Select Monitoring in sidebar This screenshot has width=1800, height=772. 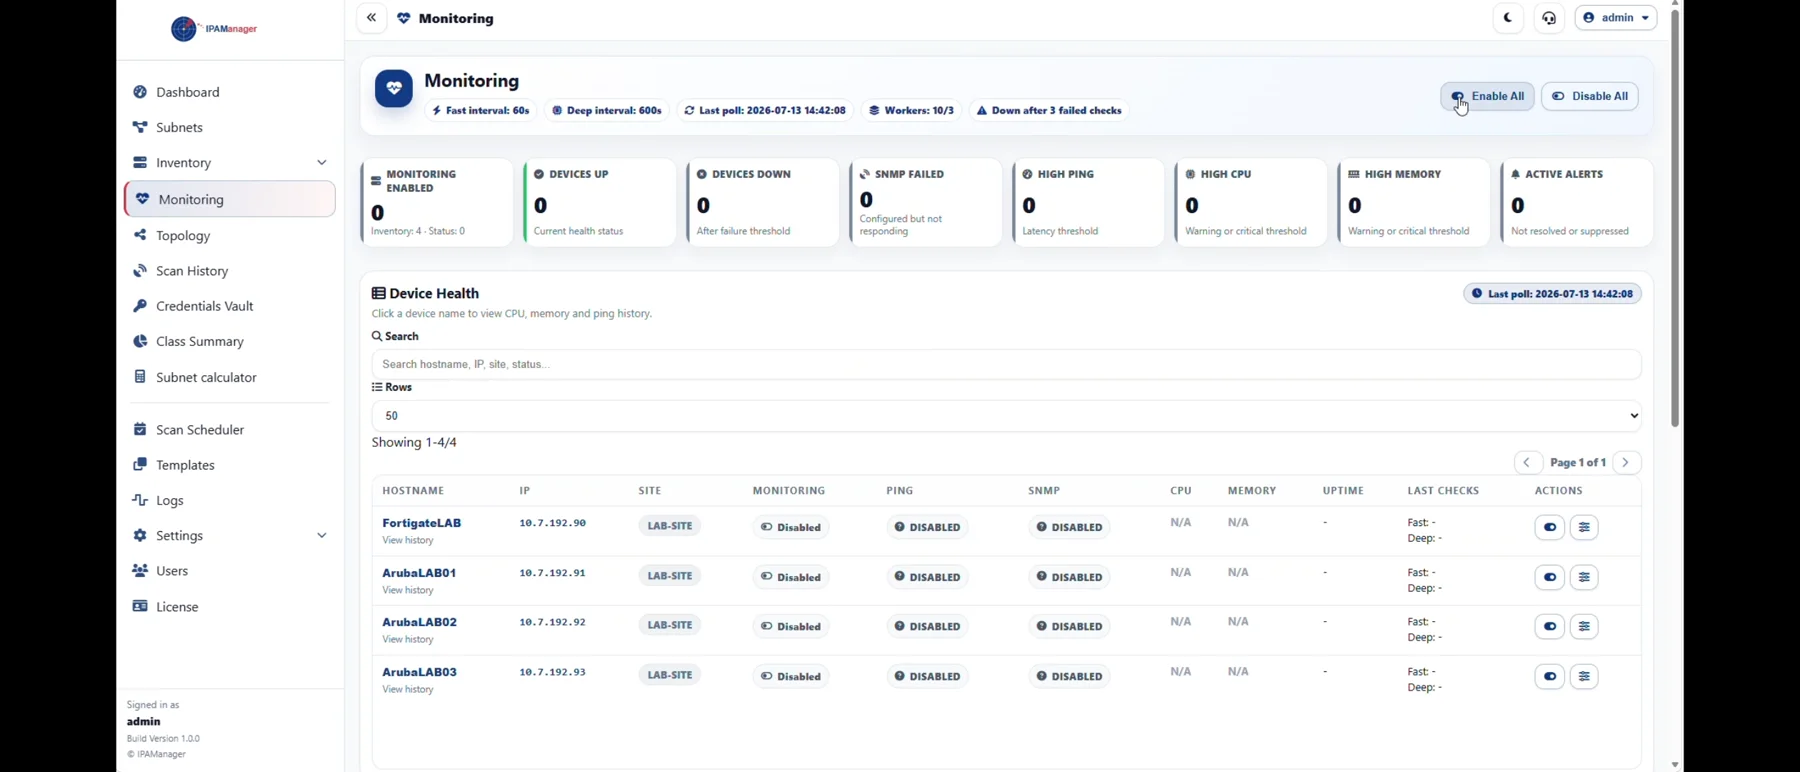230,199
